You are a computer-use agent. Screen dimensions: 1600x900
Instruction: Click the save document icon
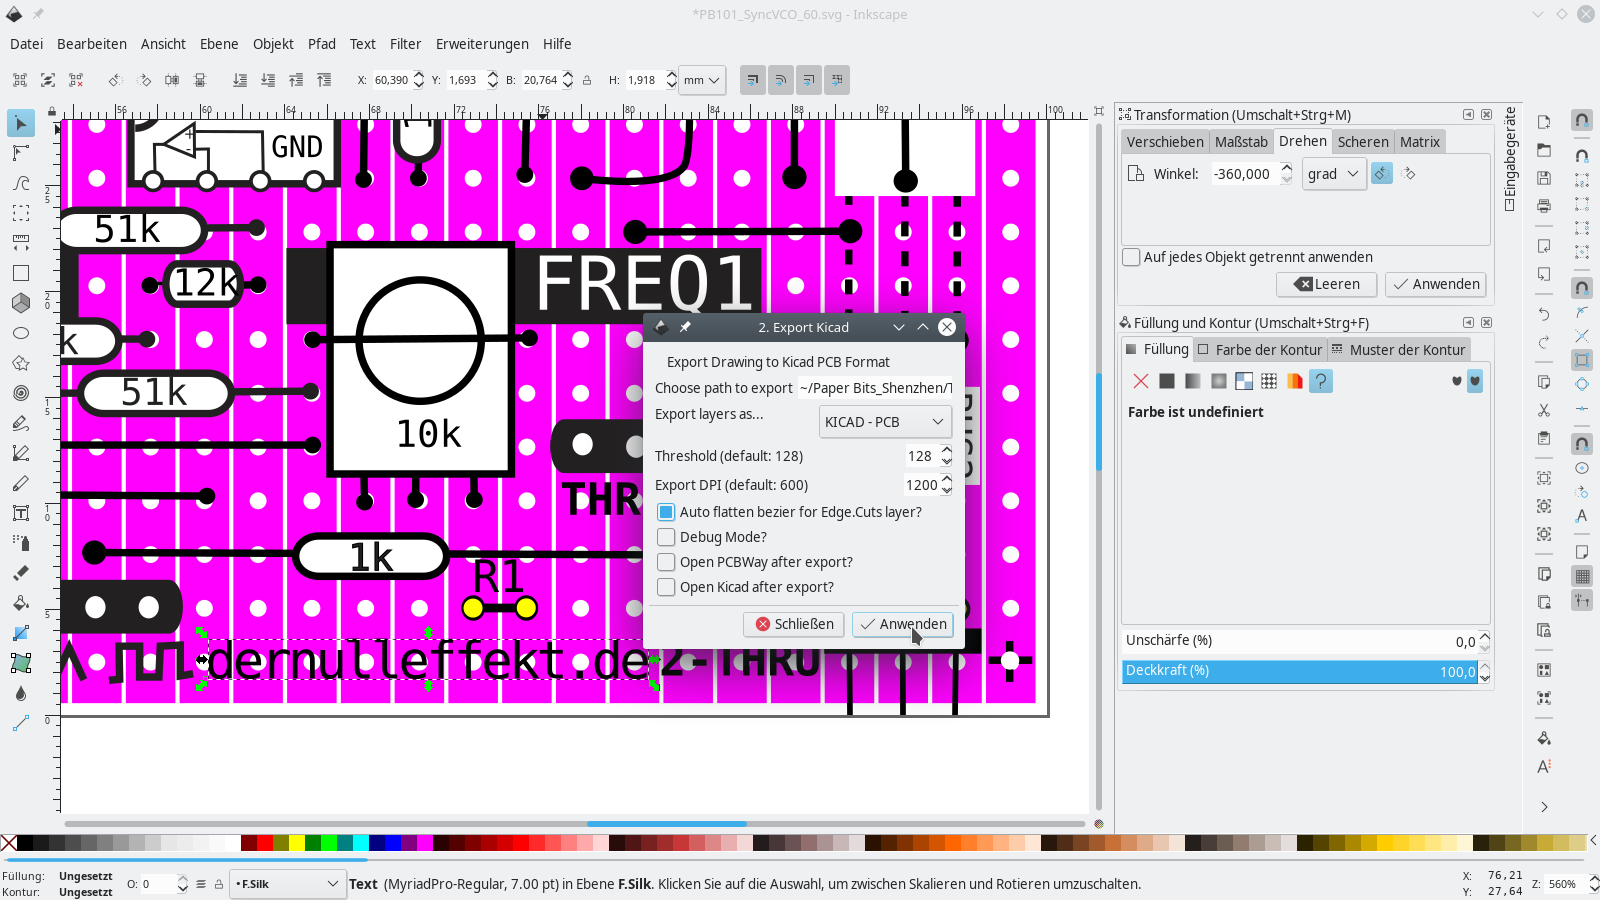coord(1544,178)
